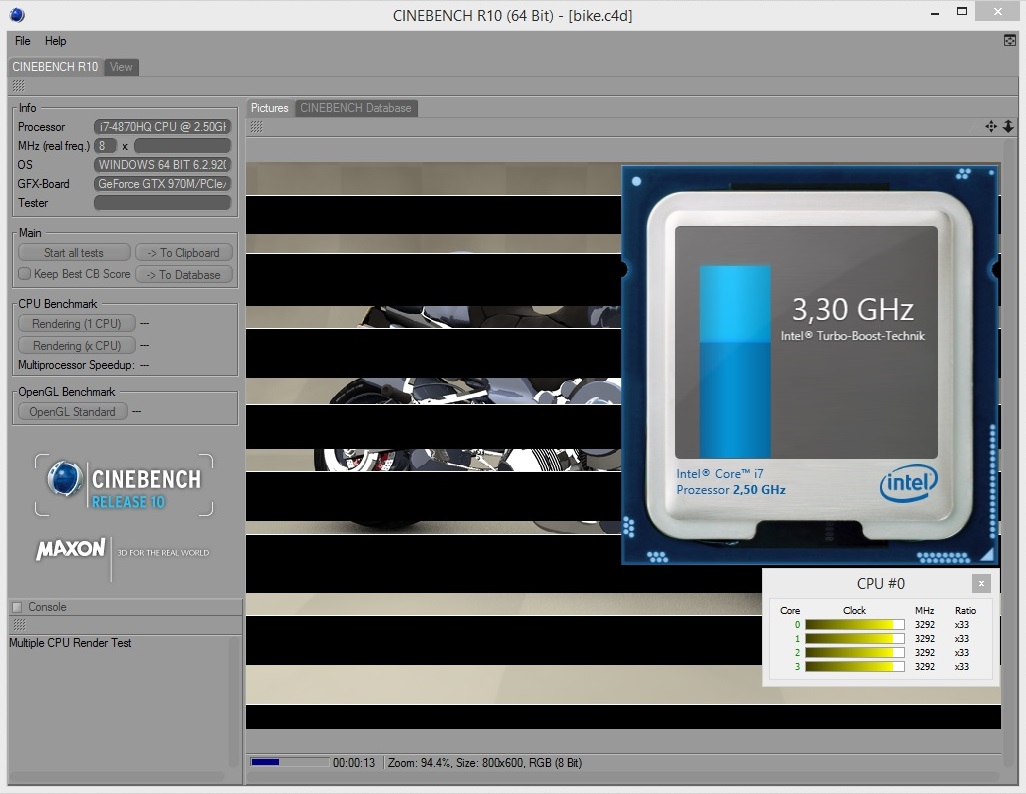
Task: Select the Pictures tab
Action: tap(270, 108)
